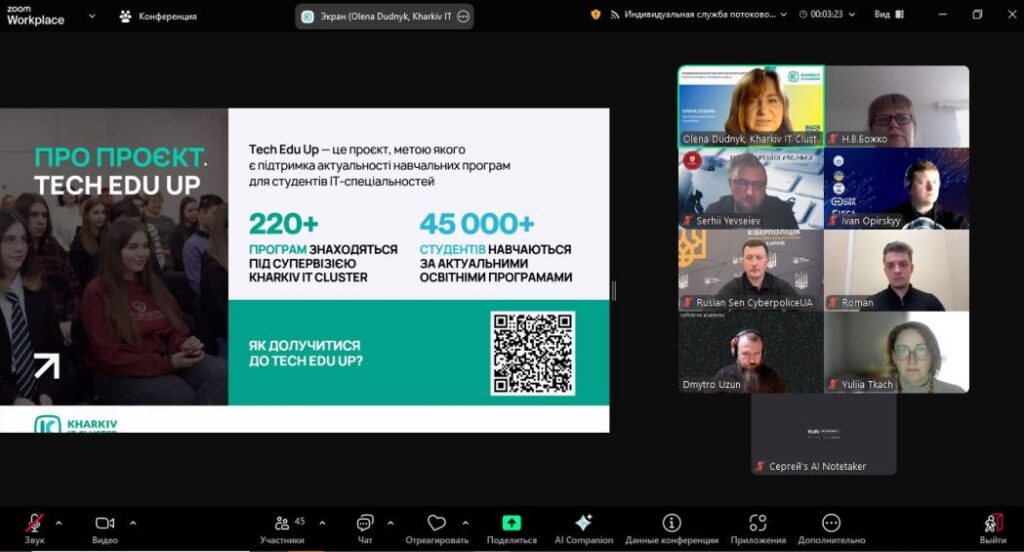
Task: Click the orange encryption shield icon
Action: pyautogui.click(x=596, y=14)
